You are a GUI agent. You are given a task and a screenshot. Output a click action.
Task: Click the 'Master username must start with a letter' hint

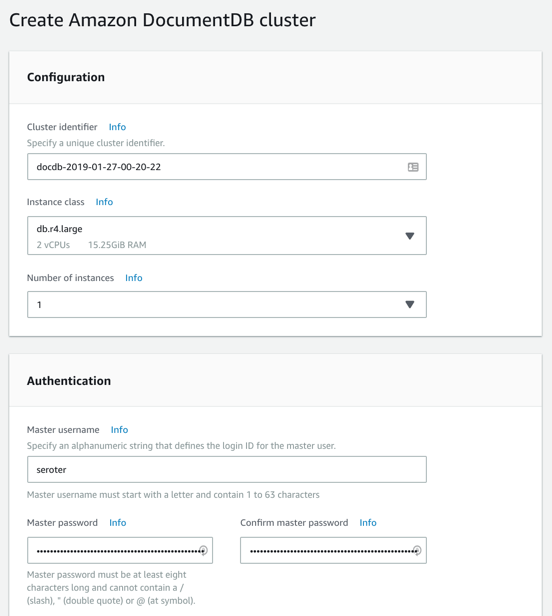(173, 495)
